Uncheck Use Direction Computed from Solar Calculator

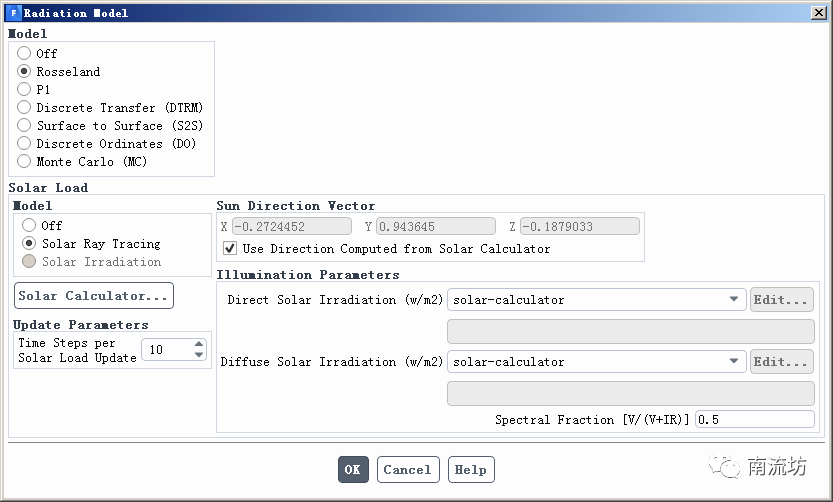point(230,249)
